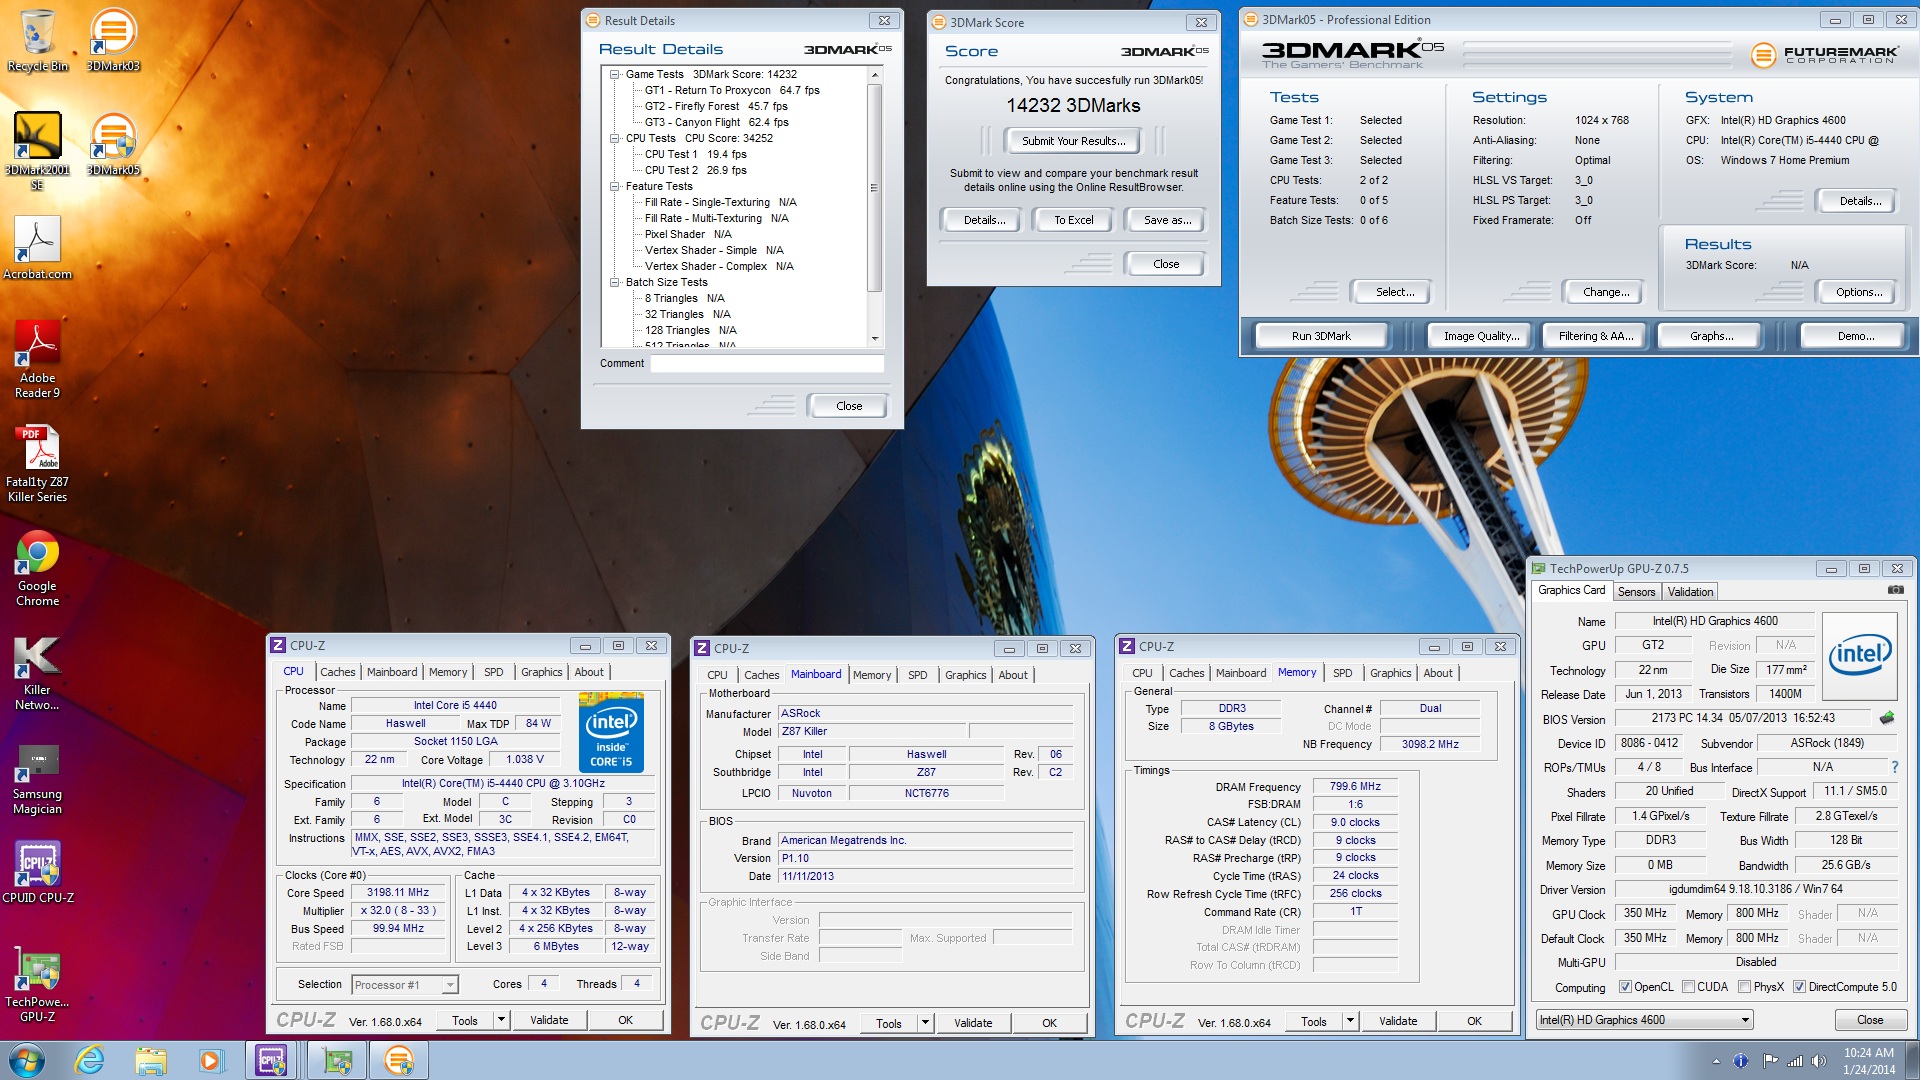This screenshot has width=1920, height=1080.
Task: Toggle the PhysX checkbox in GPU-Z
Action: coord(1744,987)
